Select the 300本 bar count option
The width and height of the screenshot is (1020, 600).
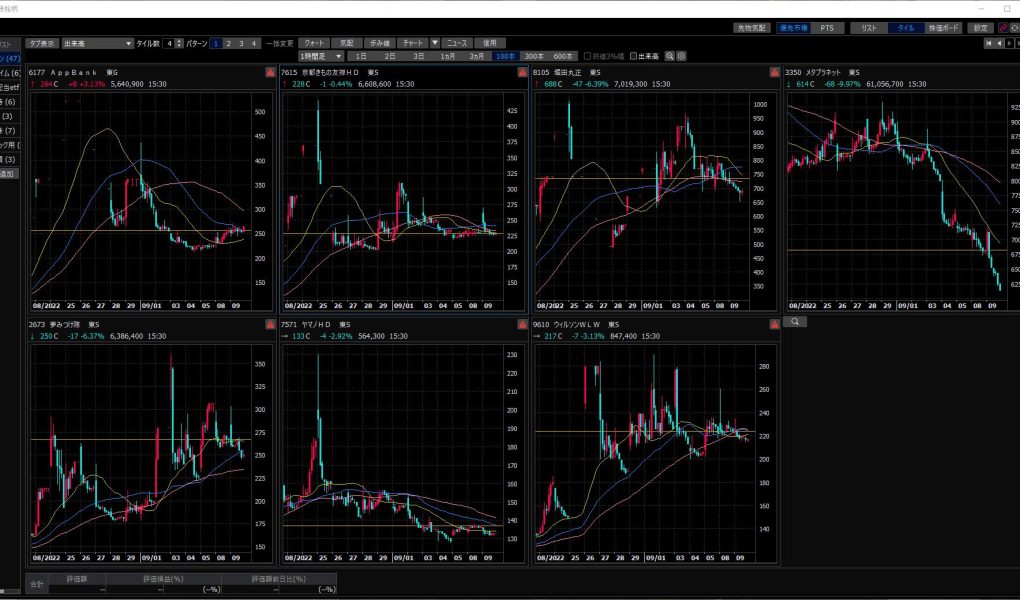(x=534, y=56)
